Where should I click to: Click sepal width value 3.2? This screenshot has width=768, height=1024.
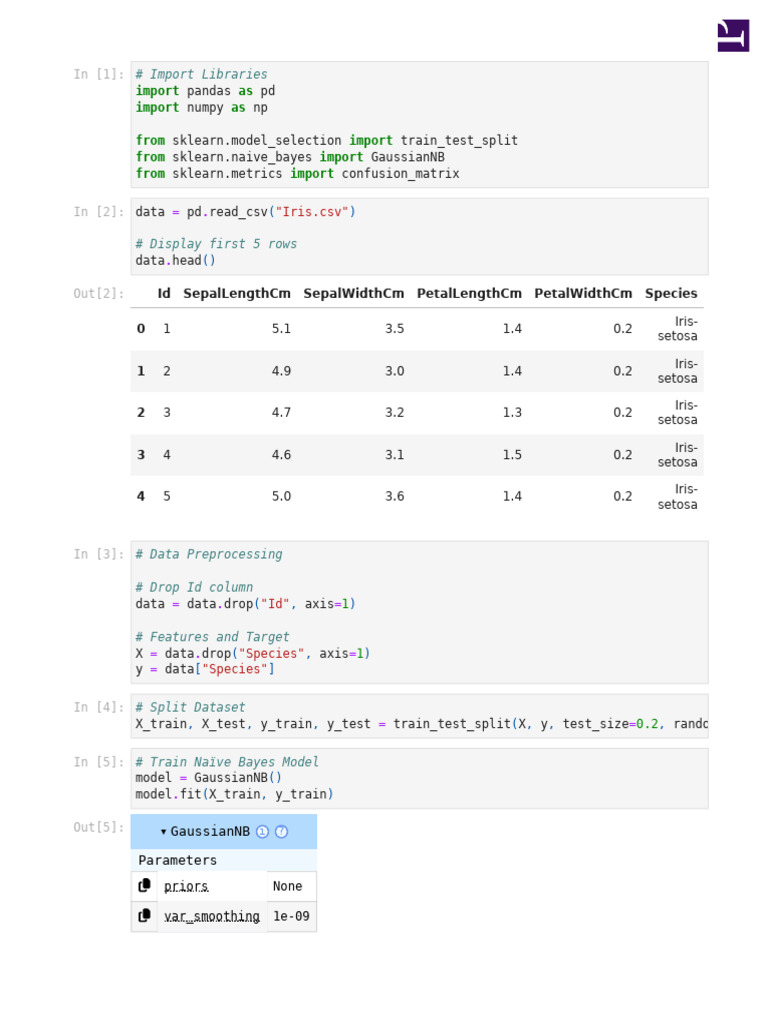(394, 412)
